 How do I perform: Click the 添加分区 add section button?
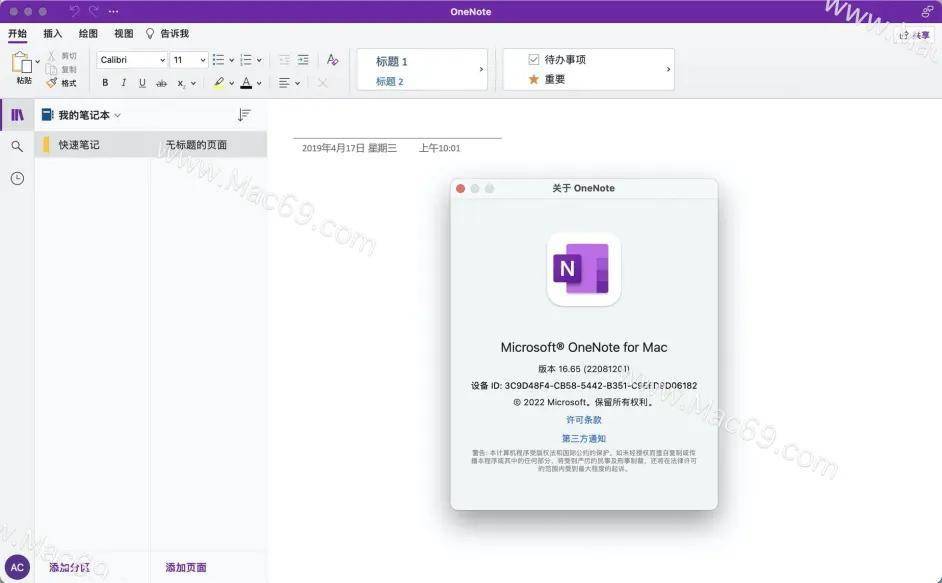click(69, 567)
